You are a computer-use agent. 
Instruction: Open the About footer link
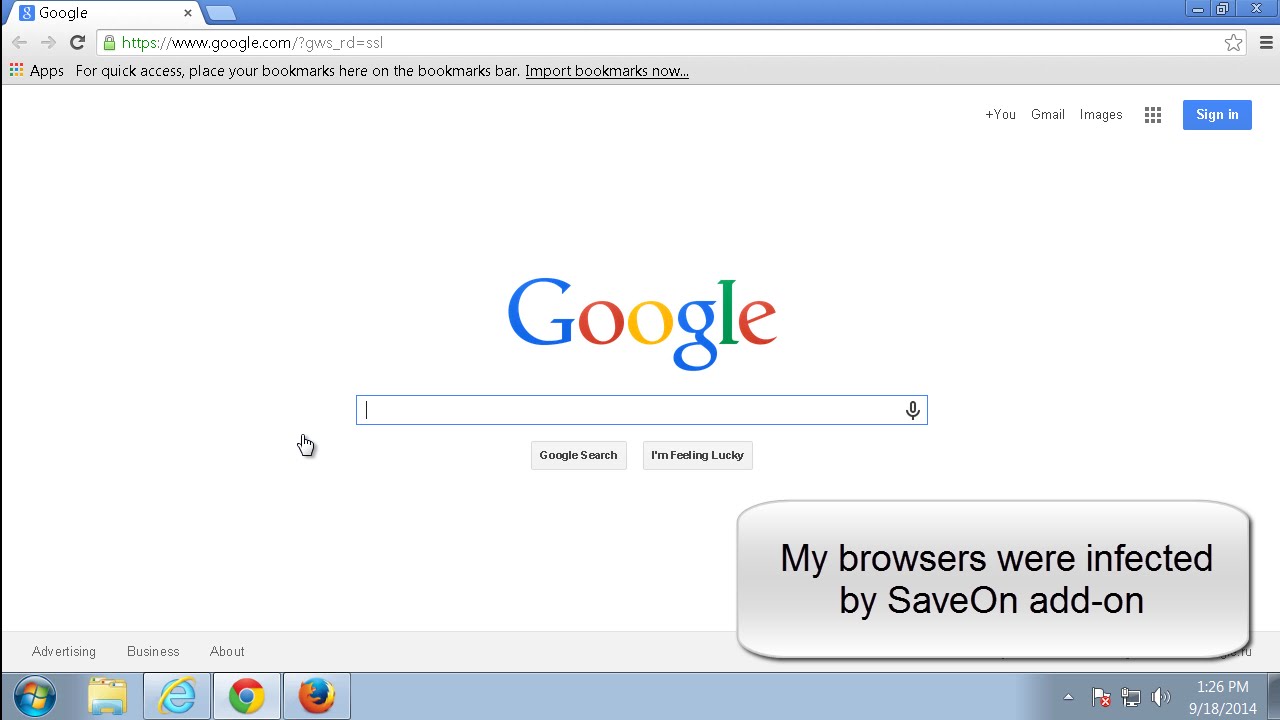(x=227, y=652)
